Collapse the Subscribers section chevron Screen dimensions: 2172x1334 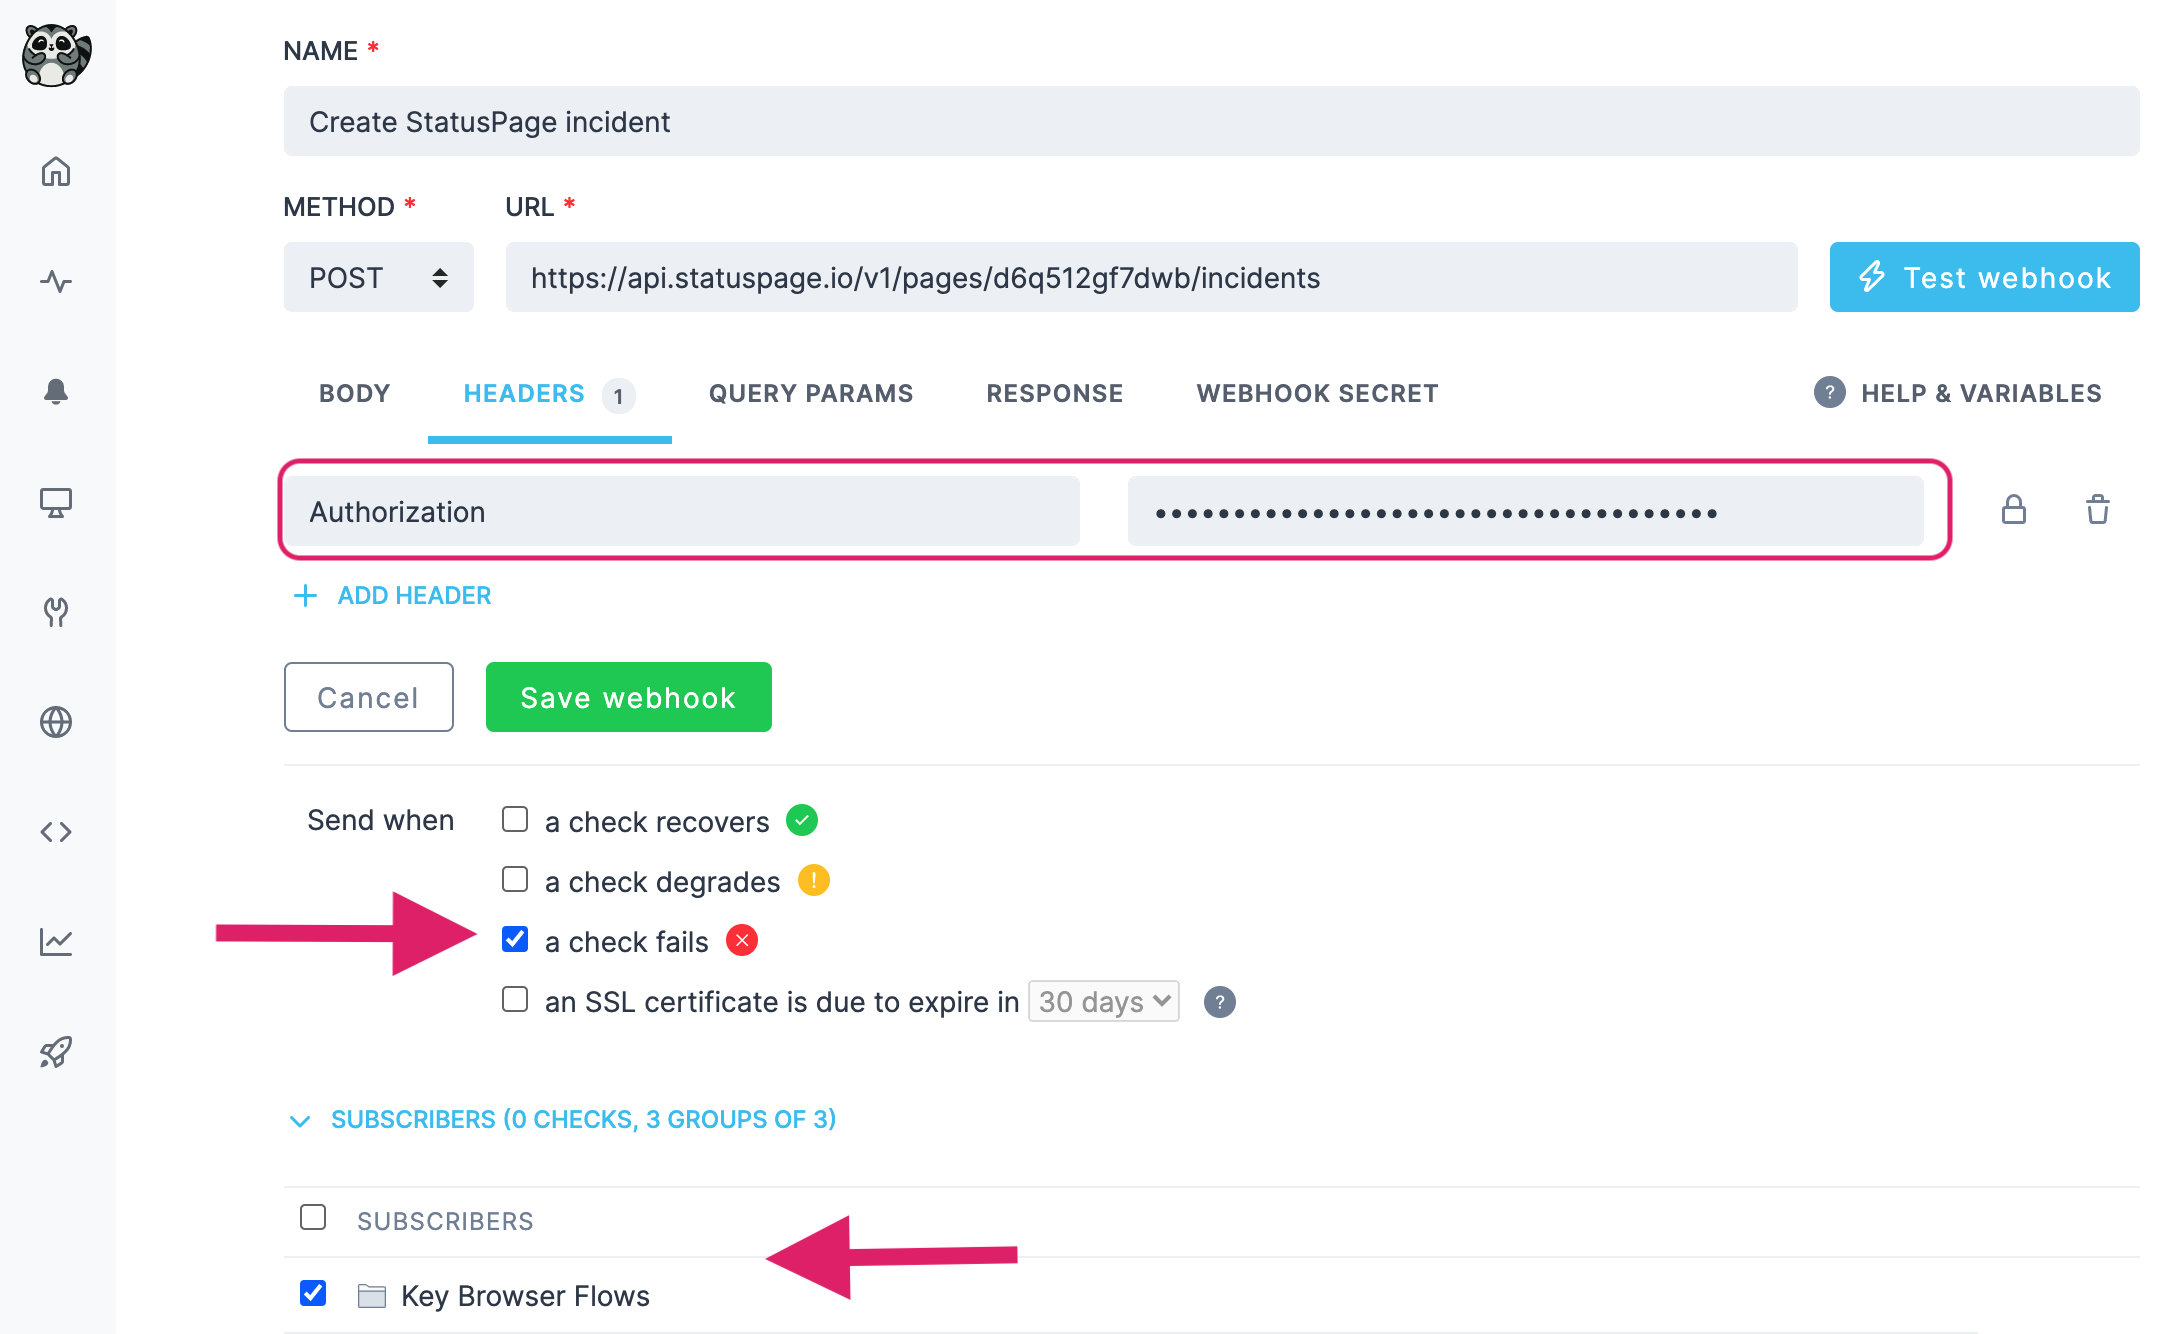tap(300, 1120)
